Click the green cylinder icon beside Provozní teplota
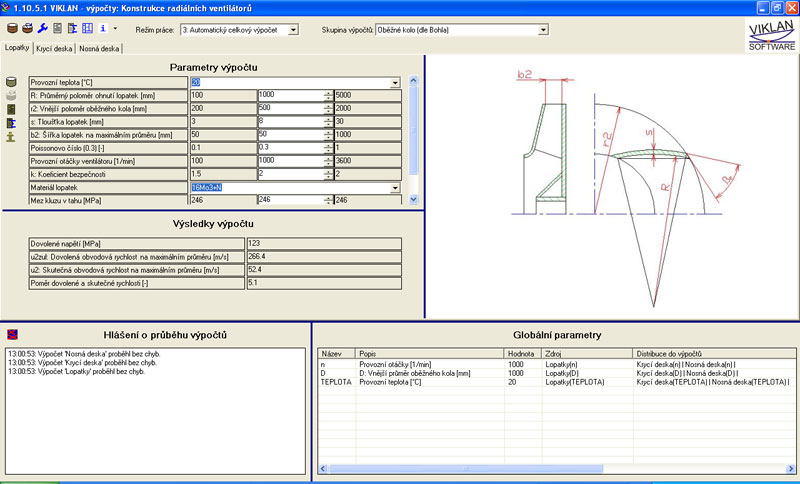Viewport: 800px width, 484px height. (11, 82)
